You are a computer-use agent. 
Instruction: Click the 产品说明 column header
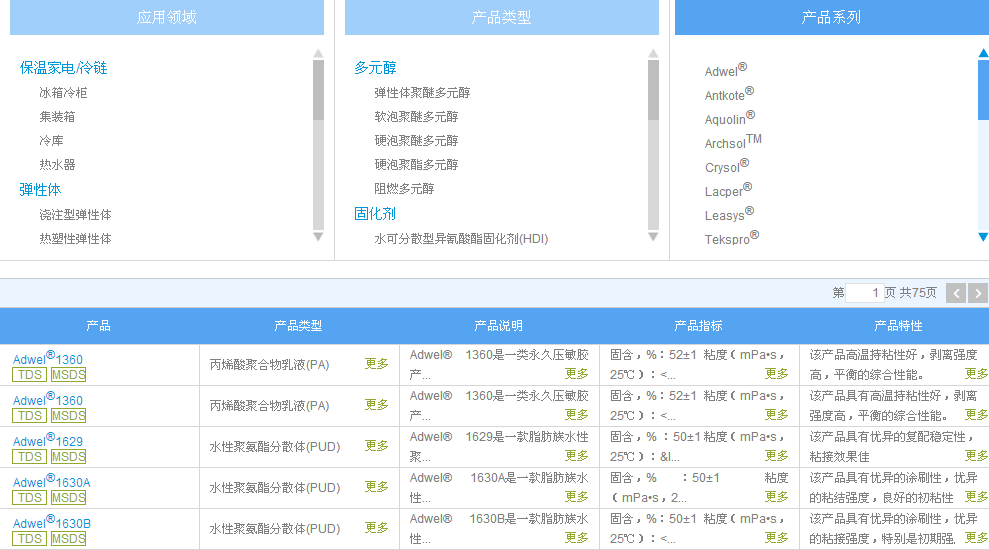coord(498,326)
